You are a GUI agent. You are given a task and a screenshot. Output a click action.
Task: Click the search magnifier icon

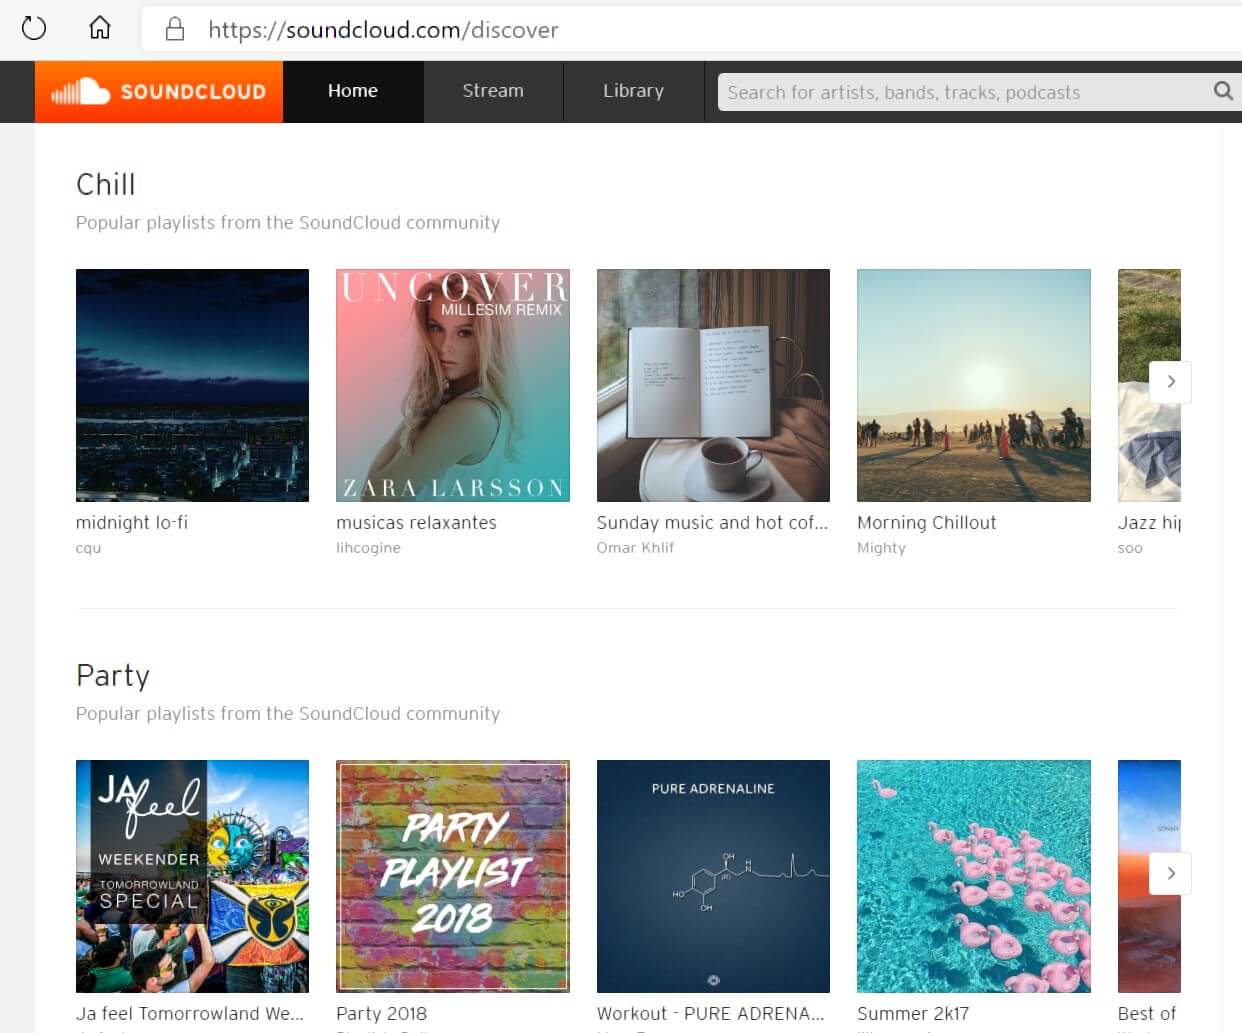point(1222,91)
